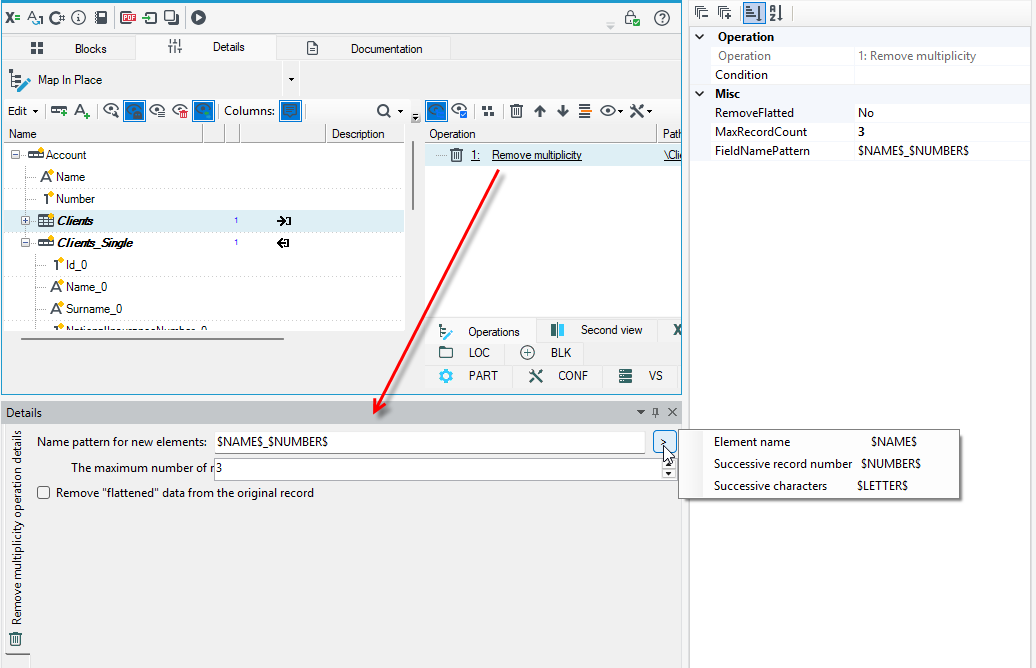Click the '>' pattern insert button
The width and height of the screenshot is (1036, 668).
663,442
